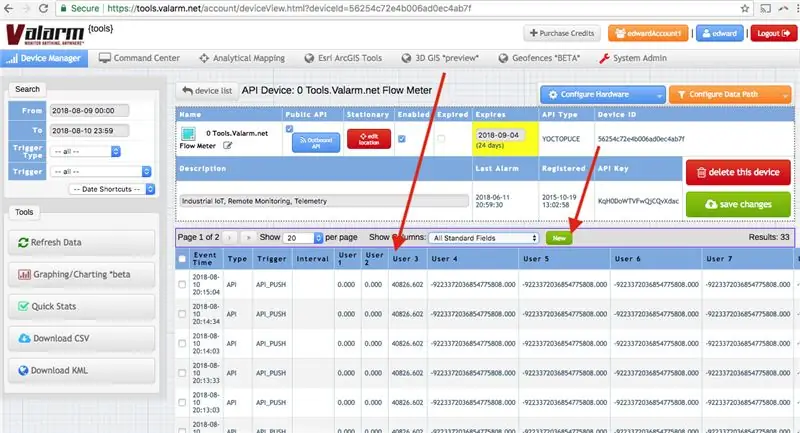Click the Device ID value 56254c72e4b006ad0ec4ab7f
The width and height of the screenshot is (800, 433).
(x=641, y=139)
